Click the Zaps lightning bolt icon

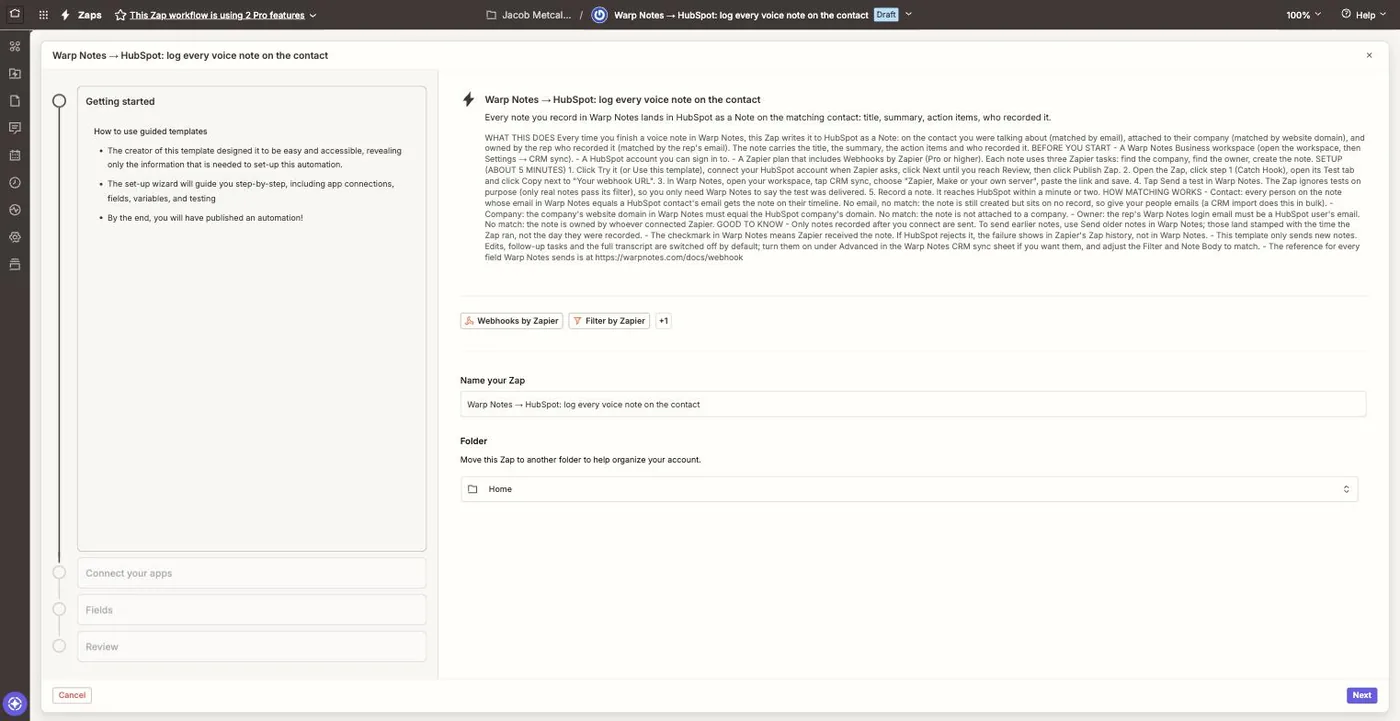point(65,15)
